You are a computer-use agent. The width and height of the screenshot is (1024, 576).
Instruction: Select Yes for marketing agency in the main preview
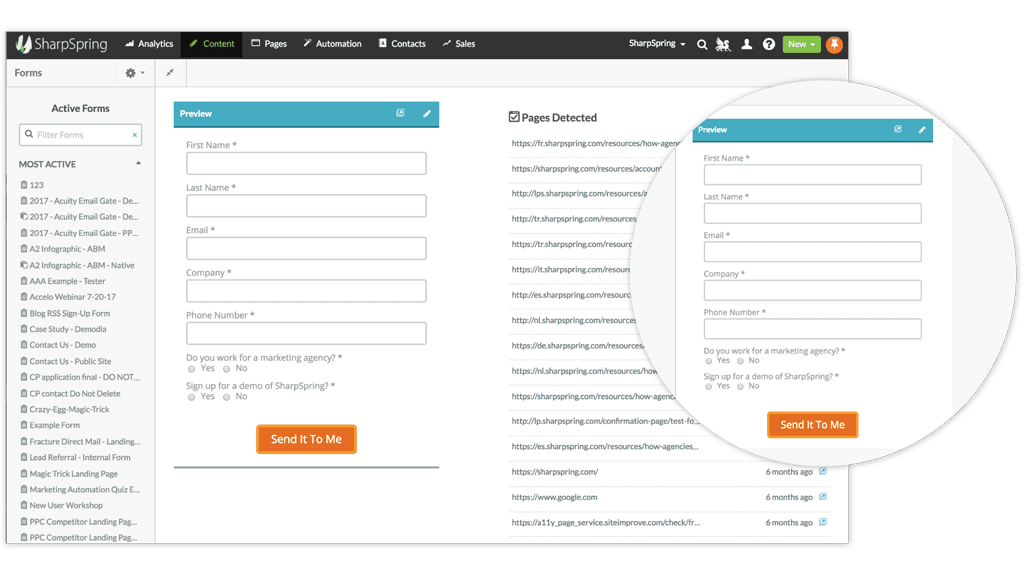(x=191, y=369)
